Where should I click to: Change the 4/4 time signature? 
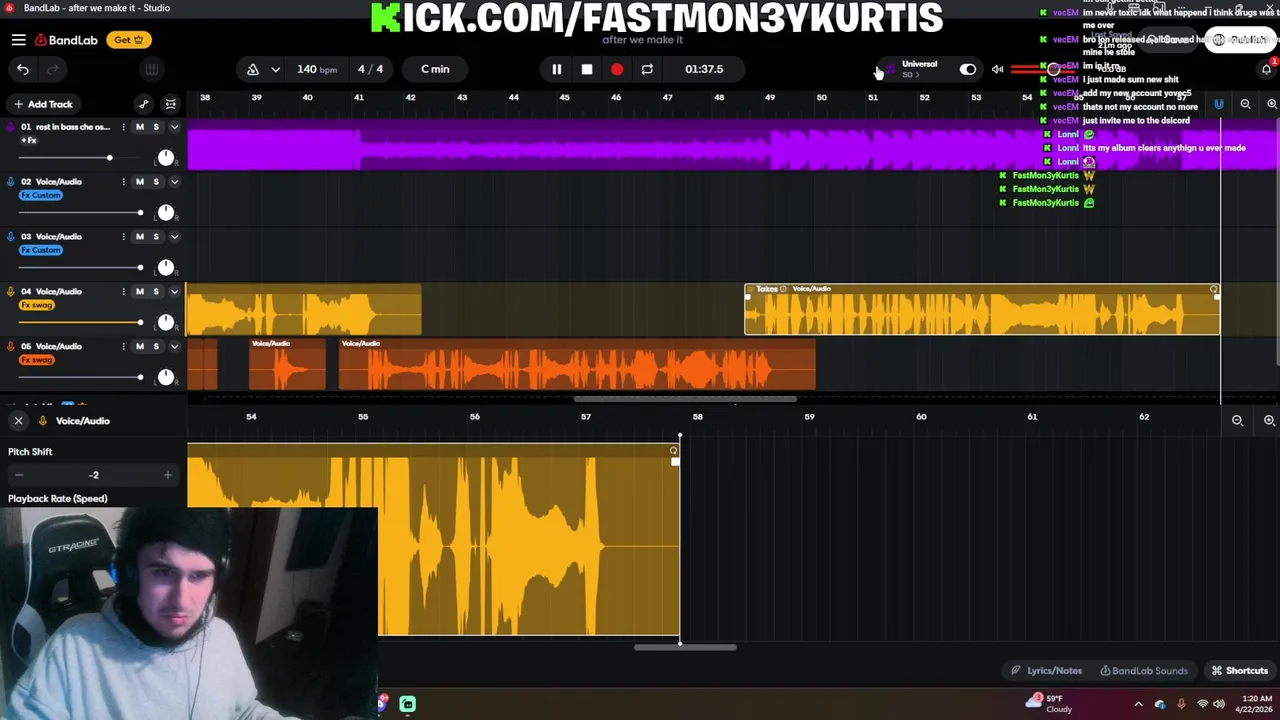[x=370, y=69]
